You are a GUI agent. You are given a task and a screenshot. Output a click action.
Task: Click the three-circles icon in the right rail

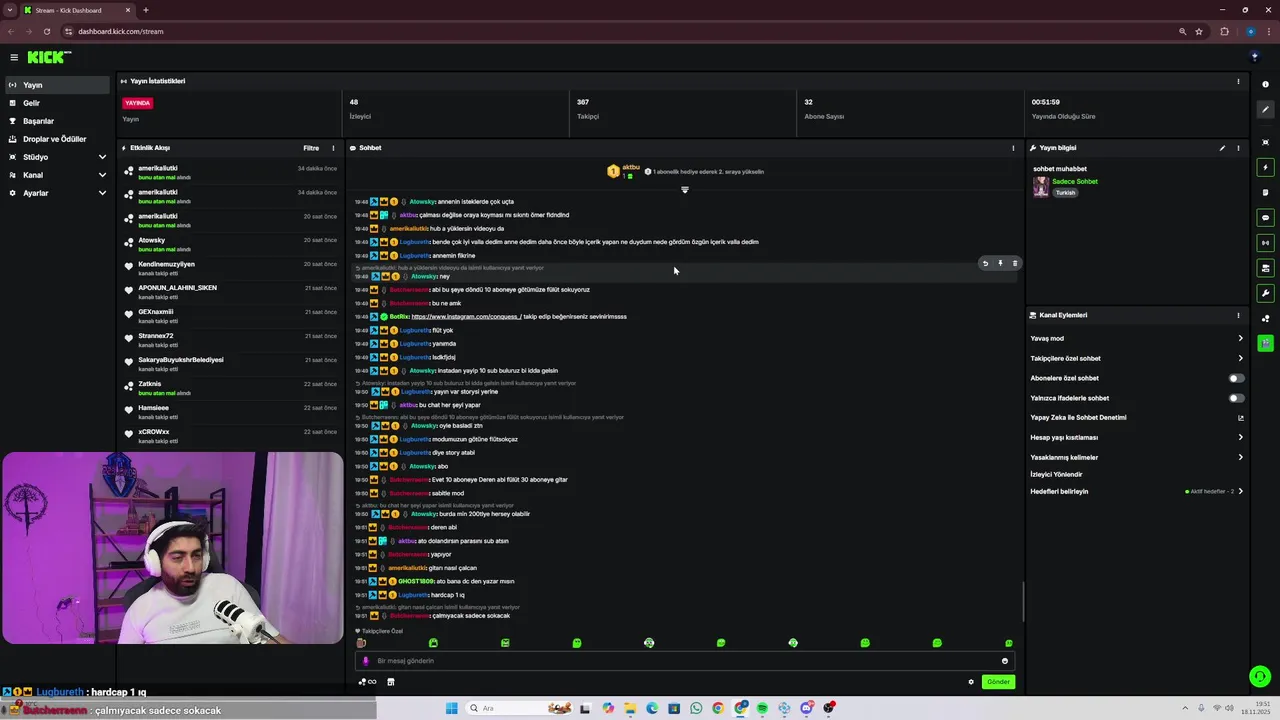click(1265, 318)
